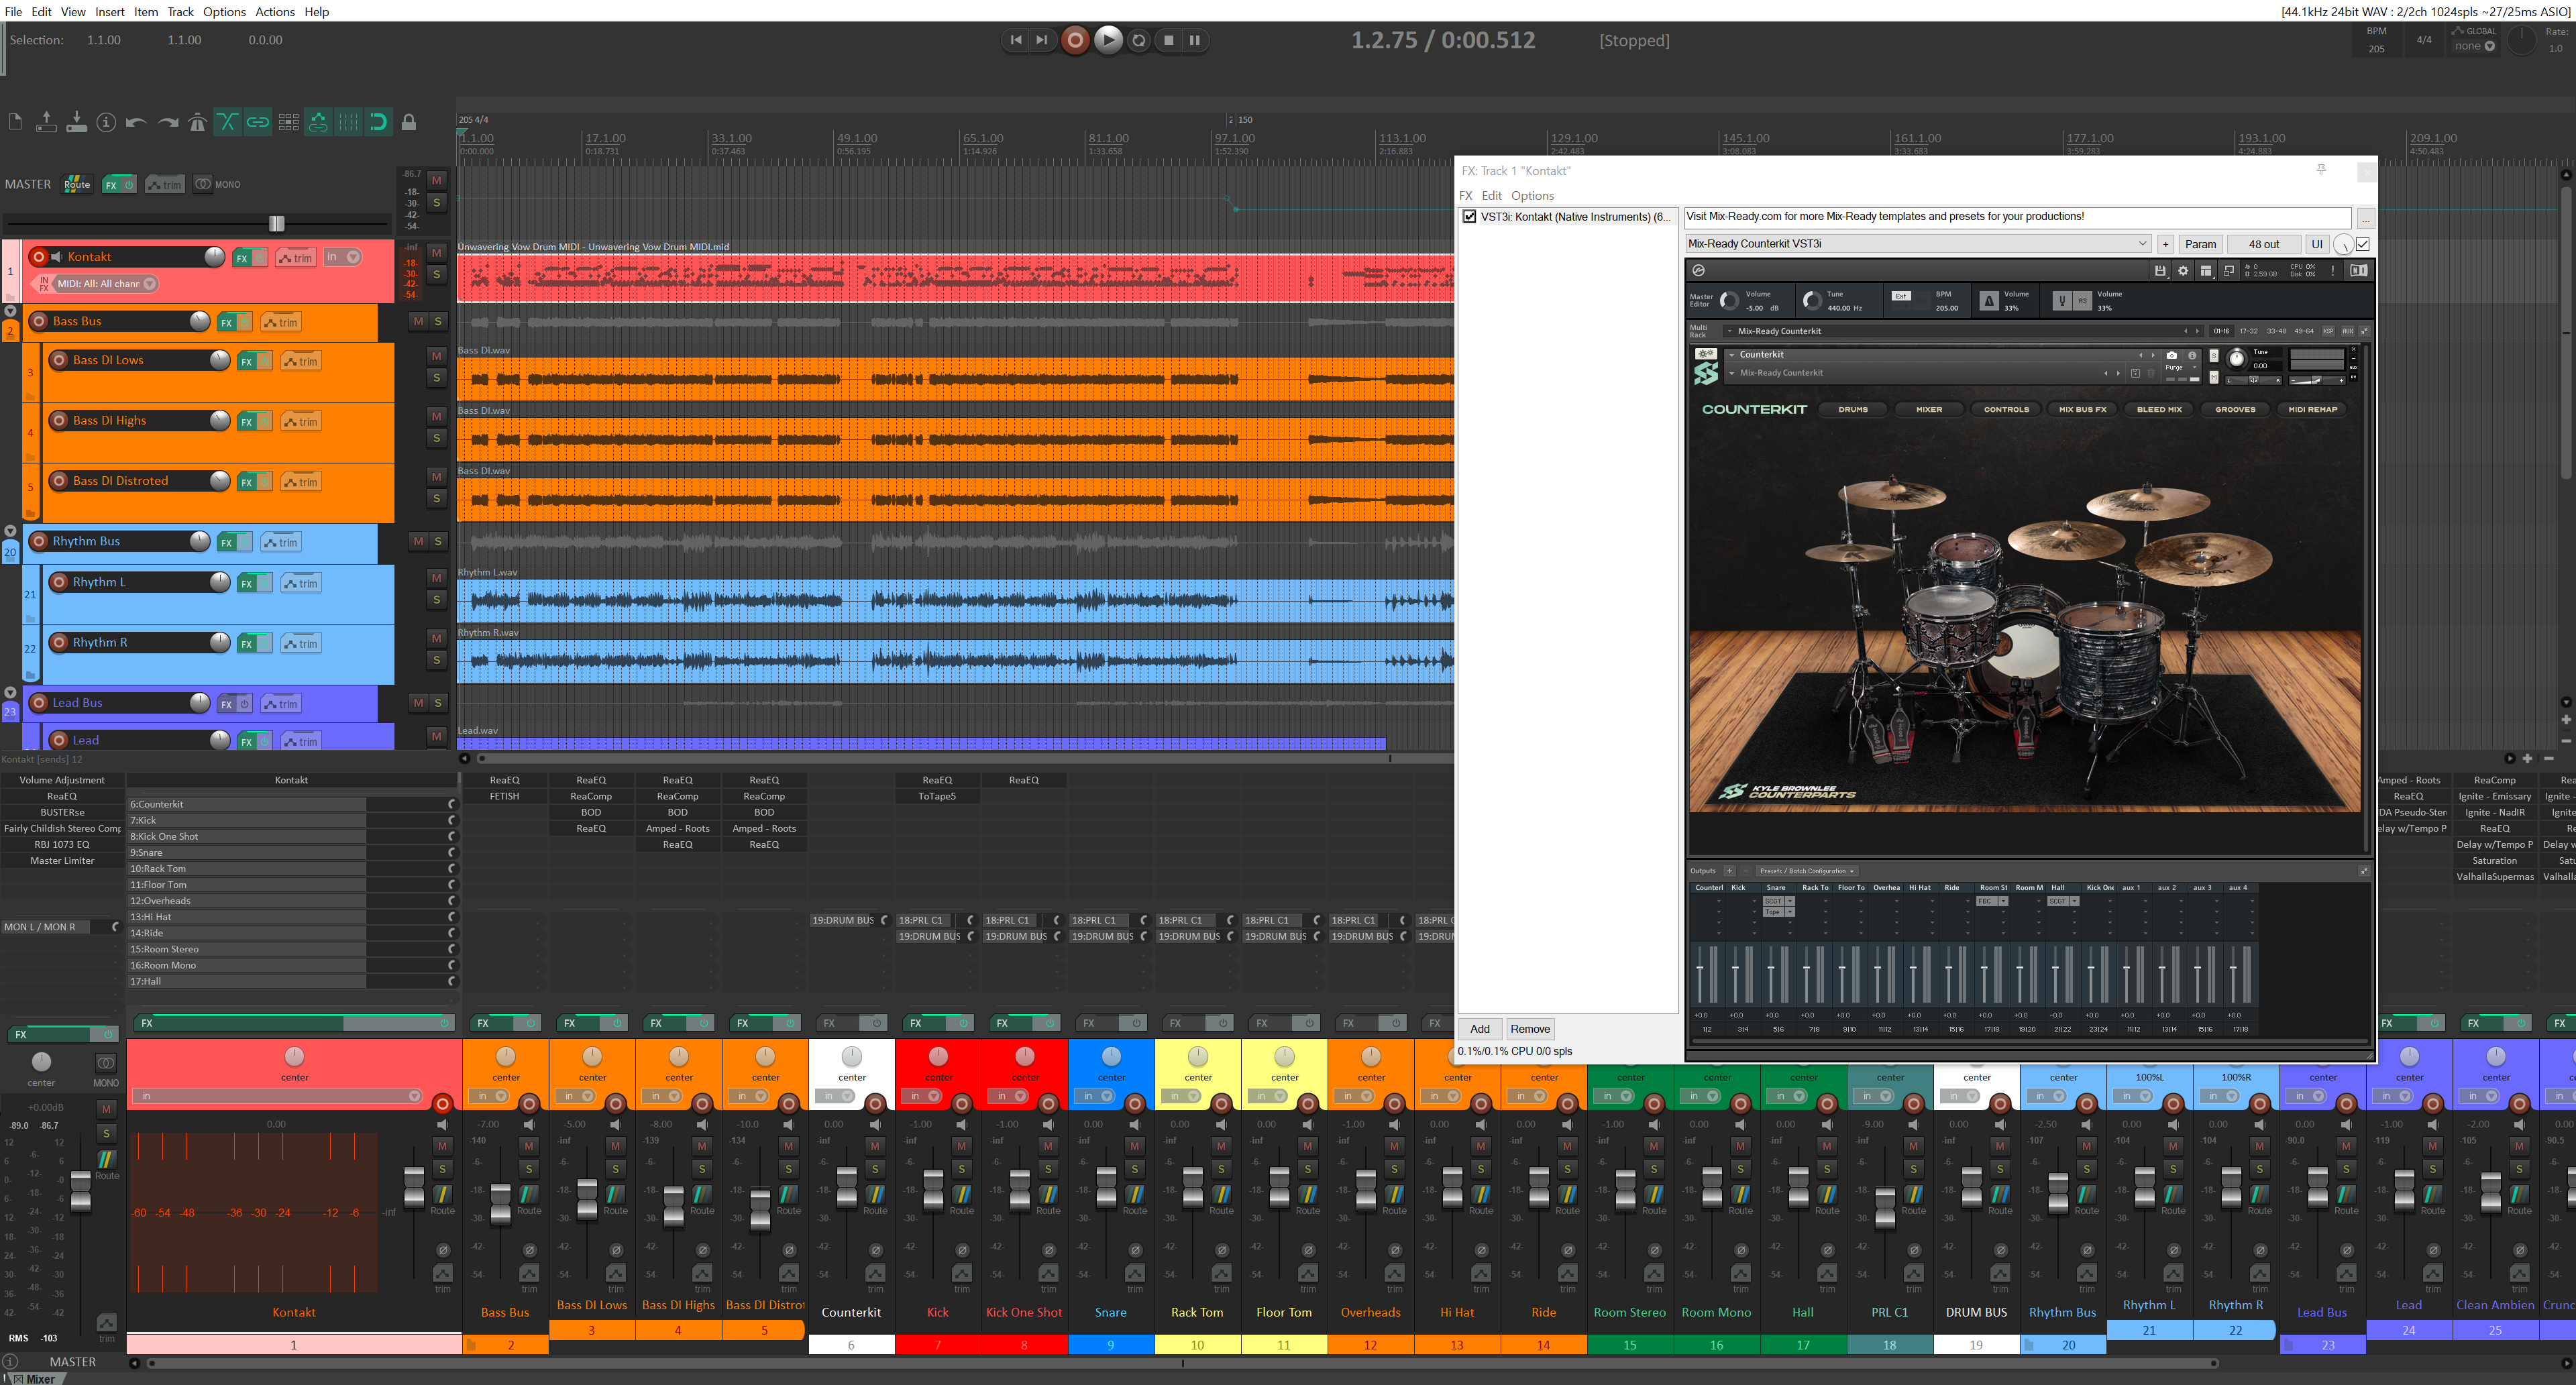The height and width of the screenshot is (1385, 2576).
Task: Uncheck the VST3i Kontakt plugin checkbox
Action: [x=1469, y=216]
